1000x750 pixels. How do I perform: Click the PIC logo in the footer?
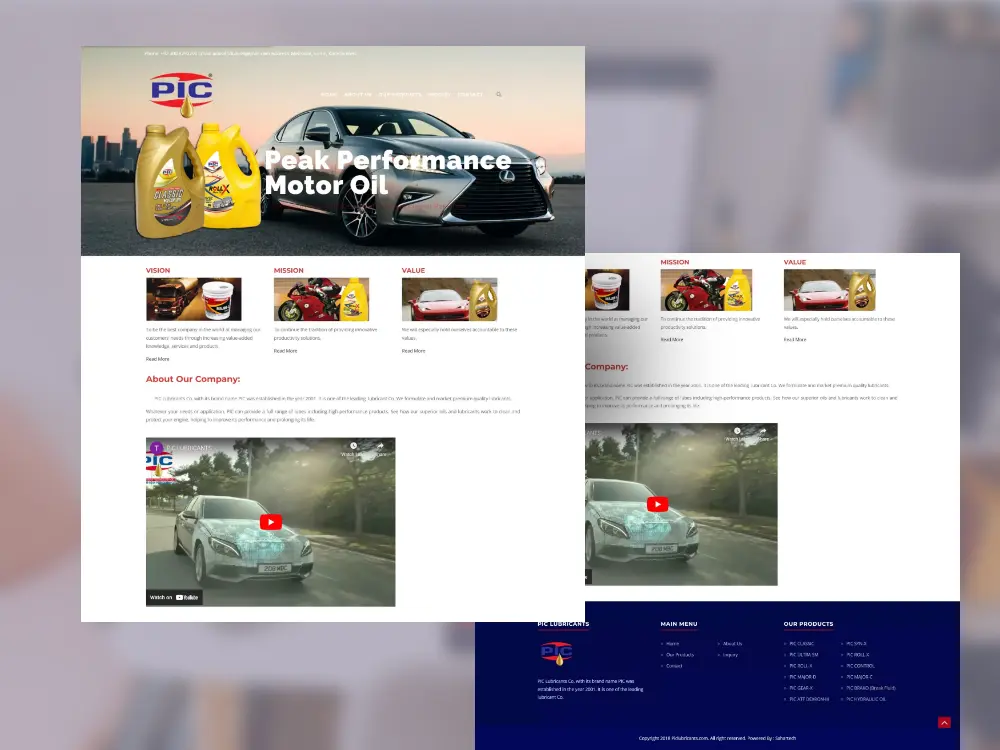[557, 654]
